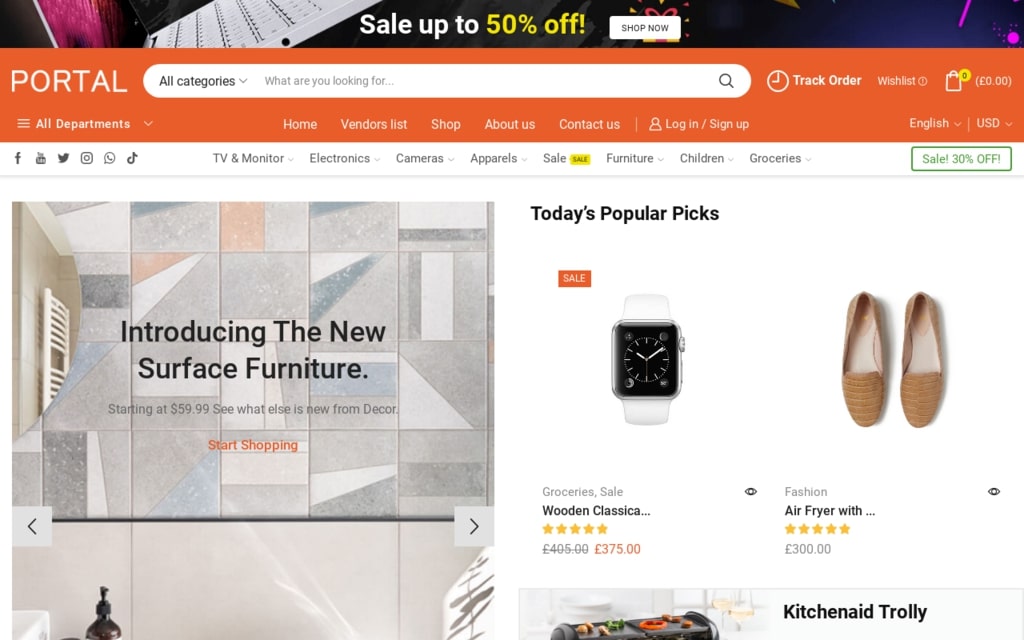The image size is (1024, 640).
Task: Open the TikTok social icon
Action: click(132, 158)
